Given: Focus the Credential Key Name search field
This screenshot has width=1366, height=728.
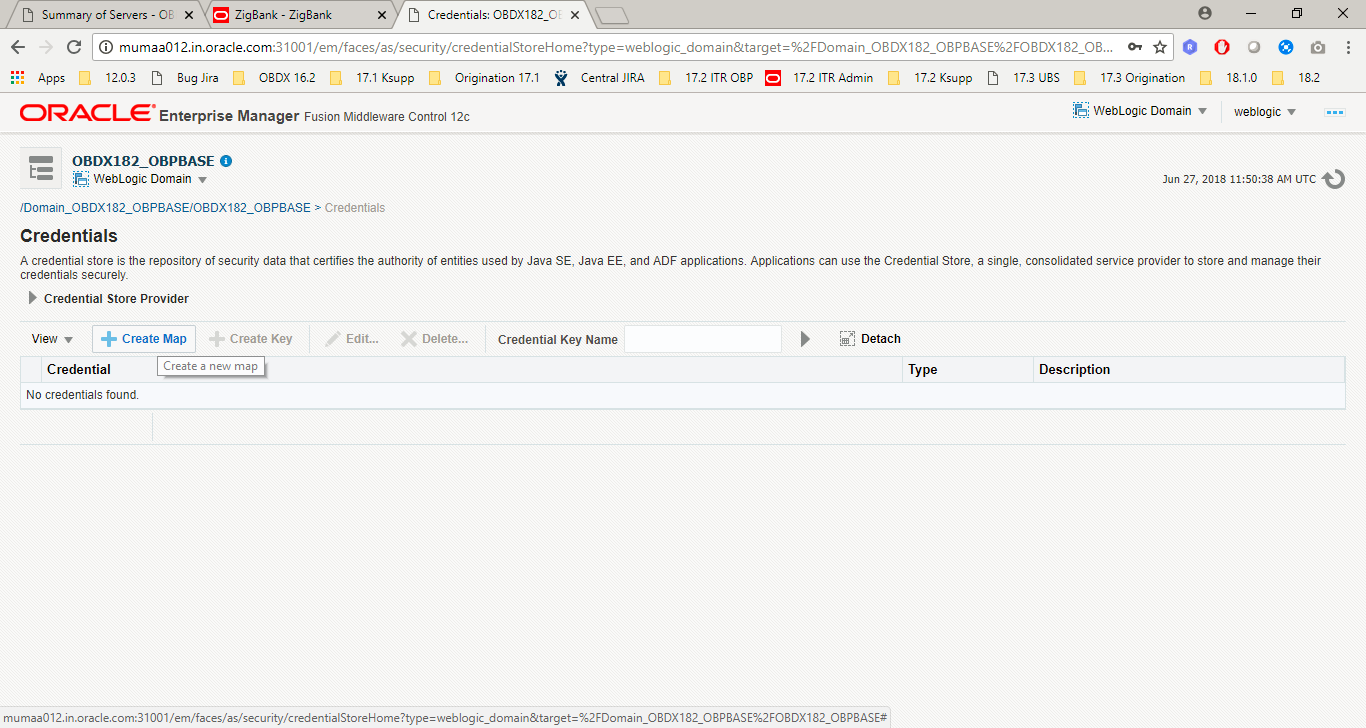Looking at the screenshot, I should [703, 339].
